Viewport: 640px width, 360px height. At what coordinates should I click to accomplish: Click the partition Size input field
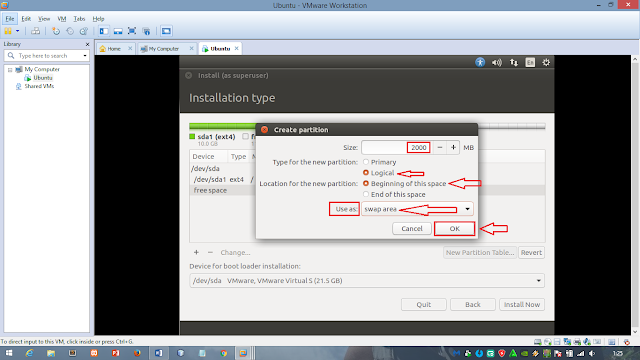click(396, 147)
